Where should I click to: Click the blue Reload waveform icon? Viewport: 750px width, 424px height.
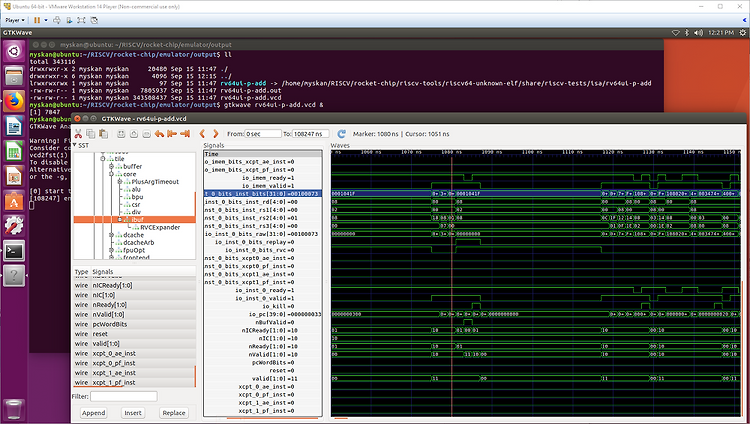[x=341, y=134]
